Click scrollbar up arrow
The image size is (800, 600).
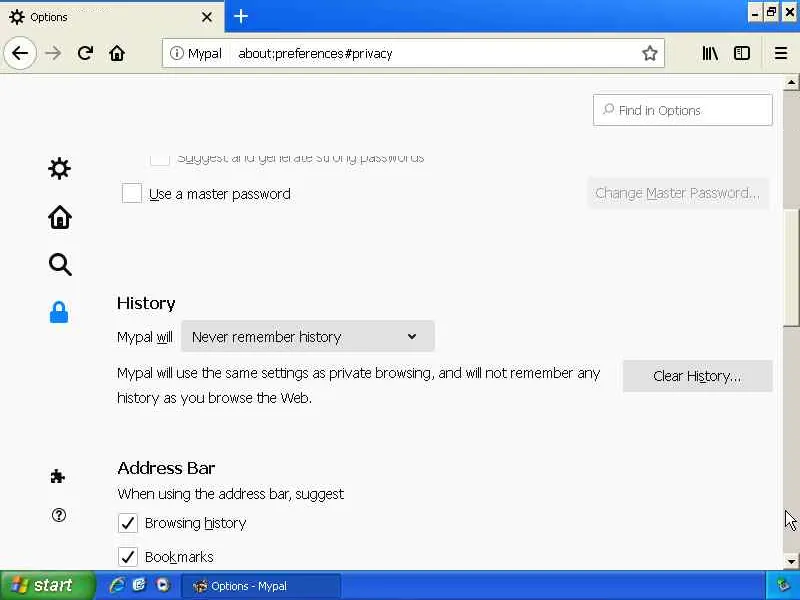tap(791, 82)
